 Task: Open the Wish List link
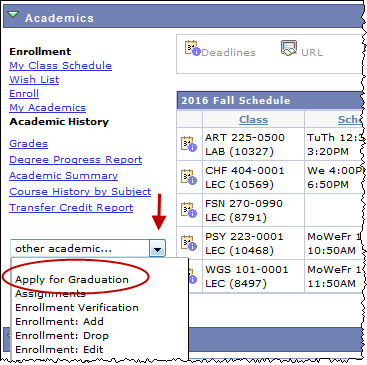[x=34, y=79]
